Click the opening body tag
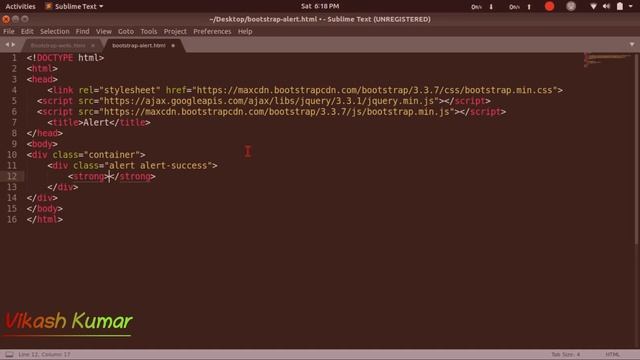 [42, 144]
